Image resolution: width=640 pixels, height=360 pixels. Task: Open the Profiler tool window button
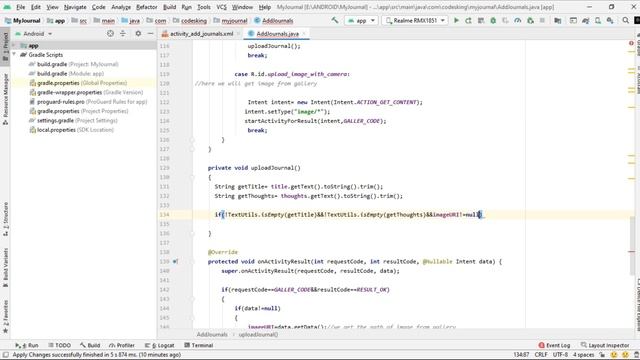coord(122,345)
